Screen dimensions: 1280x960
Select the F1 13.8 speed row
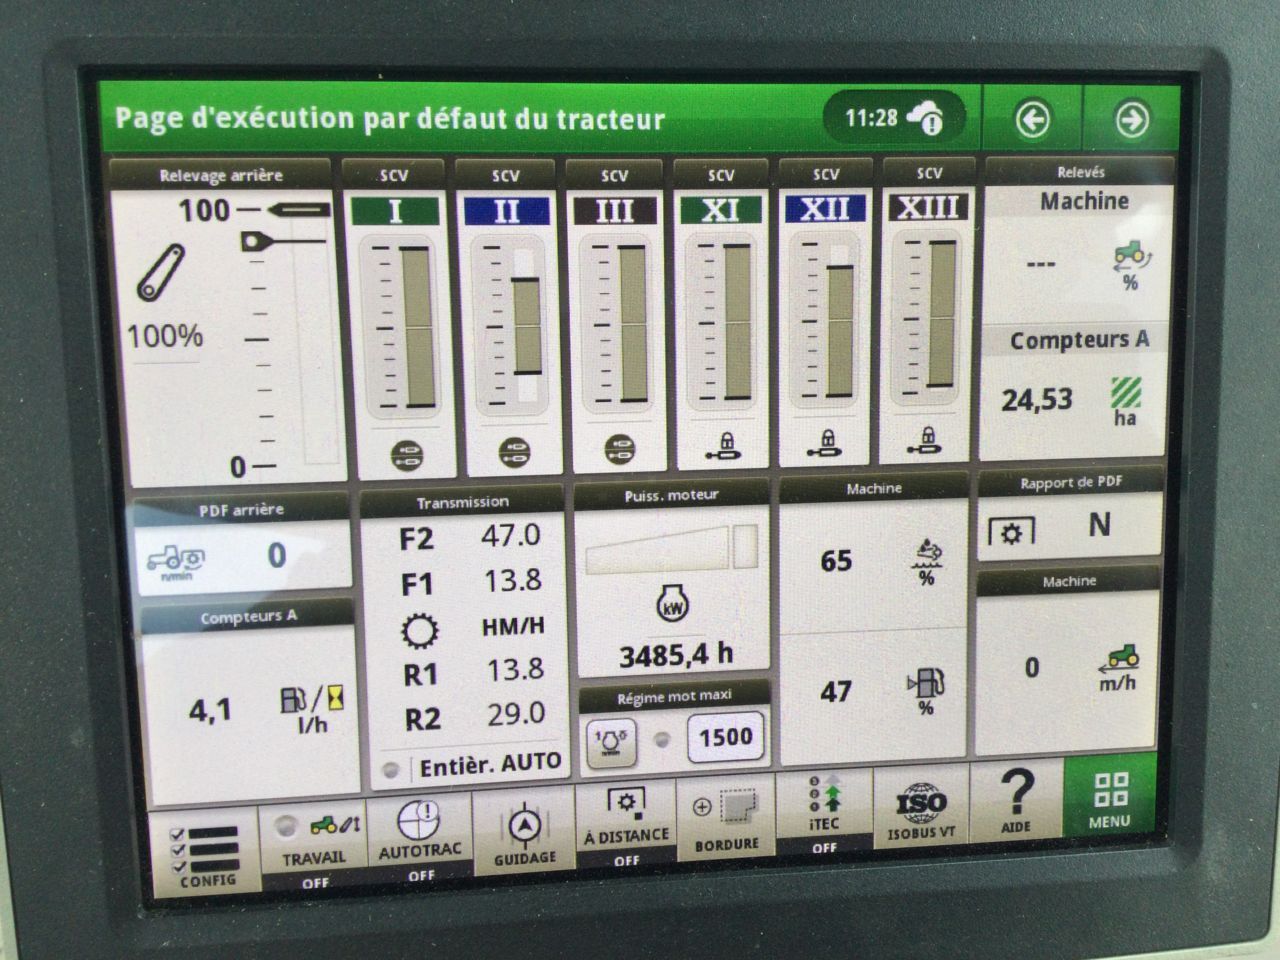[470, 583]
